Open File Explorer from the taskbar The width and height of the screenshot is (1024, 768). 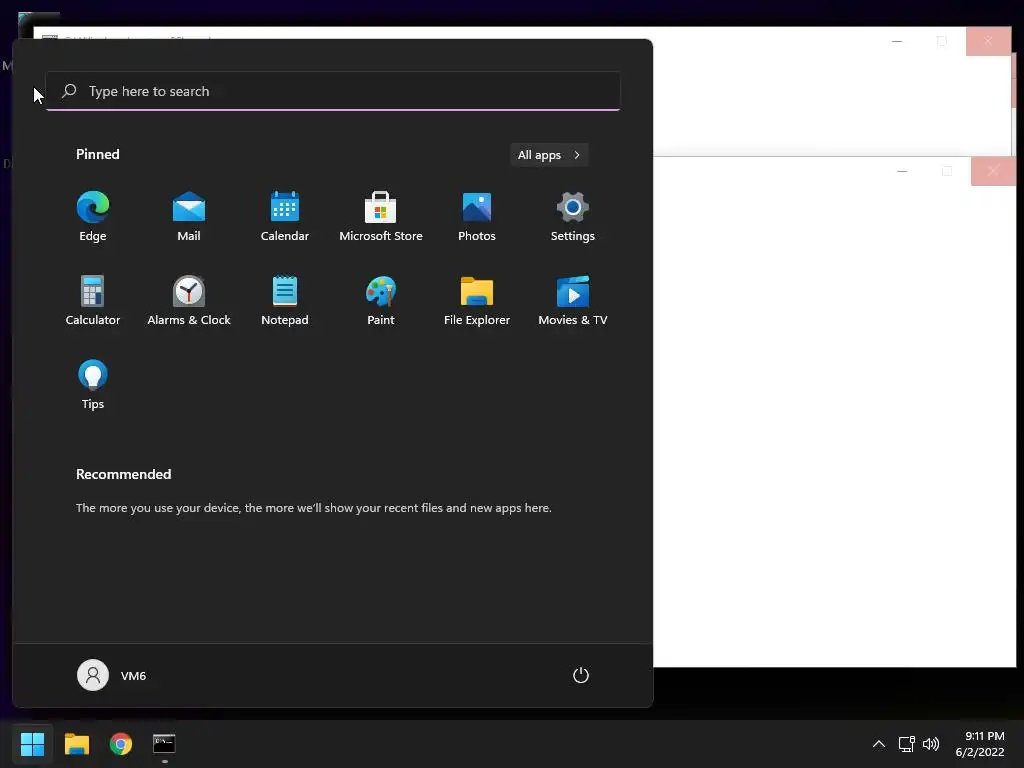point(76,744)
